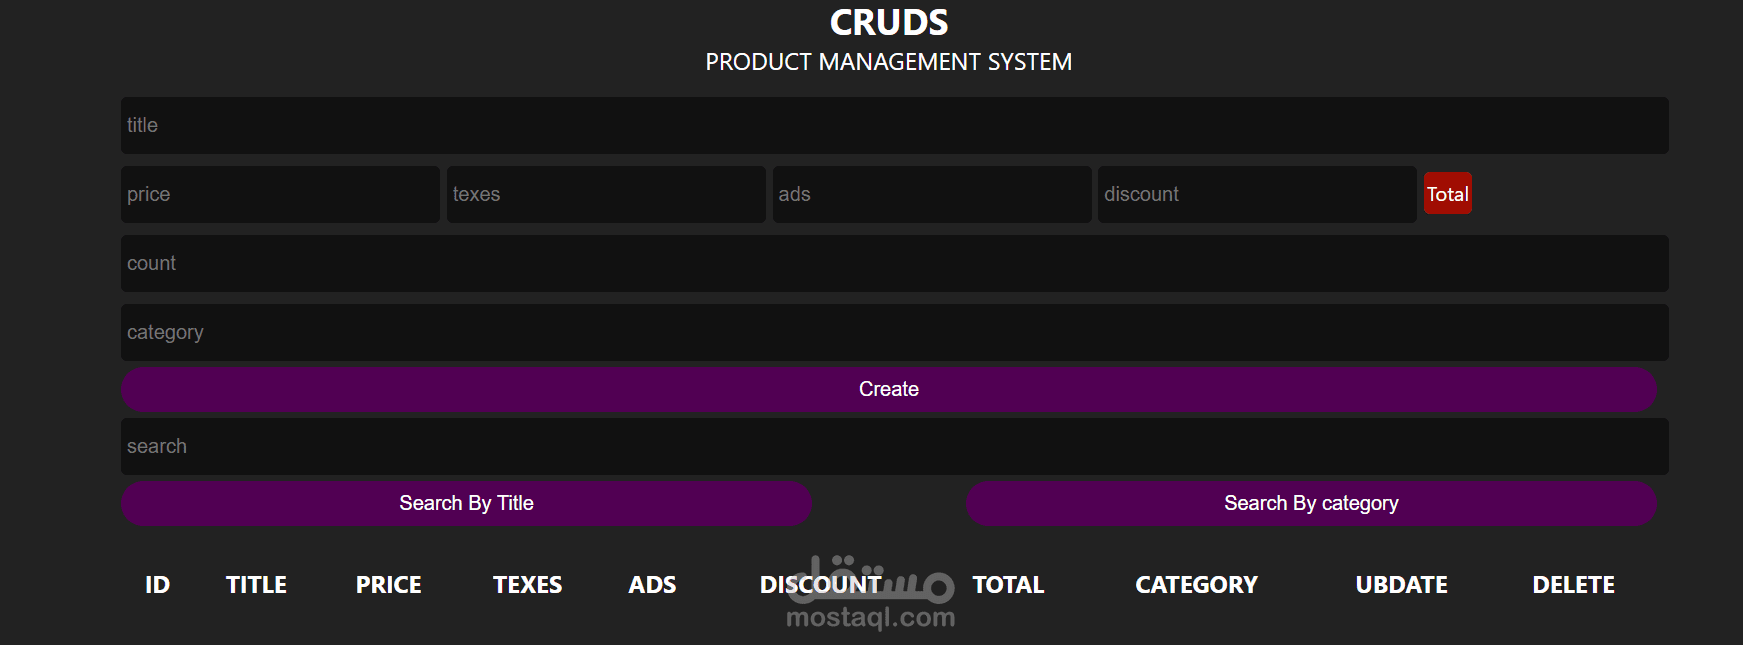Click the red Total badge

[1447, 194]
